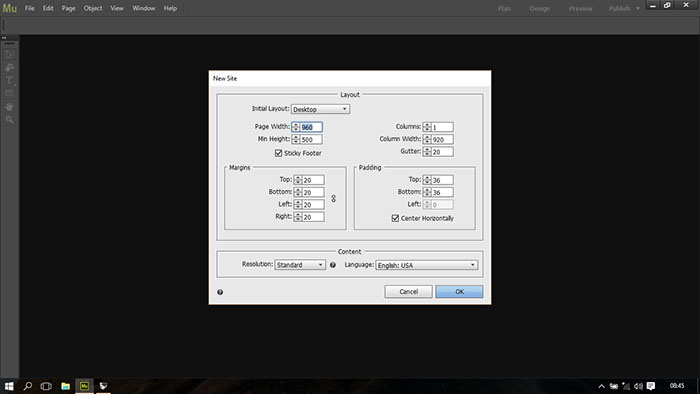
Task: Click the Adobe Muse taskbar icon
Action: tap(84, 386)
